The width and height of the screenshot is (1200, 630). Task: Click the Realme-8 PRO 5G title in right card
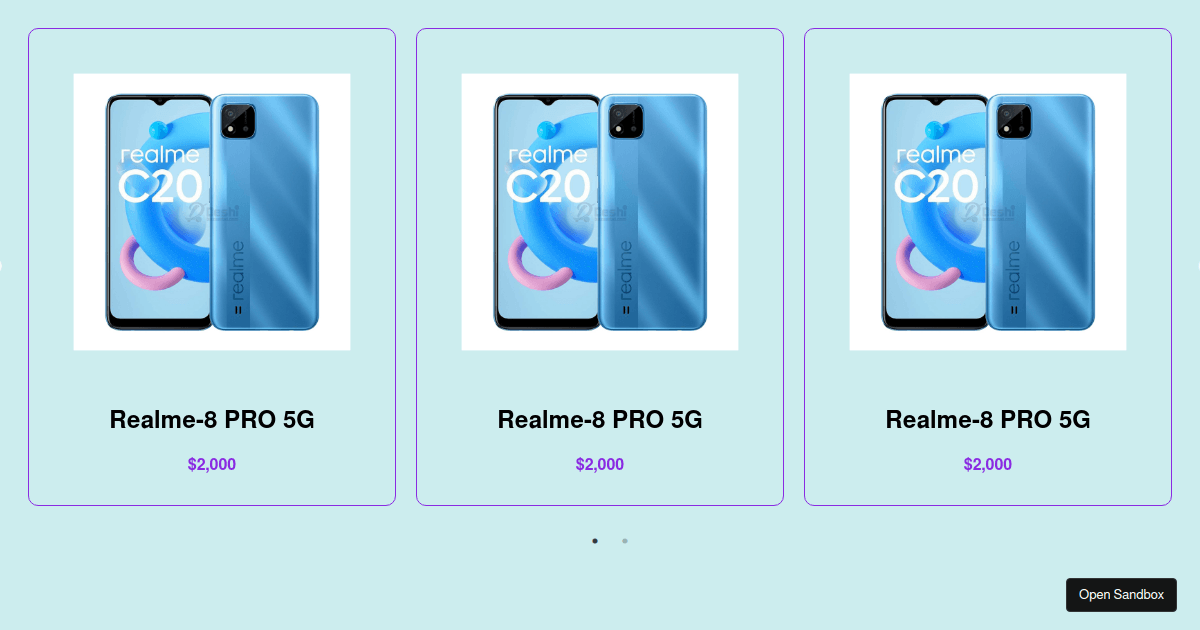pos(988,420)
